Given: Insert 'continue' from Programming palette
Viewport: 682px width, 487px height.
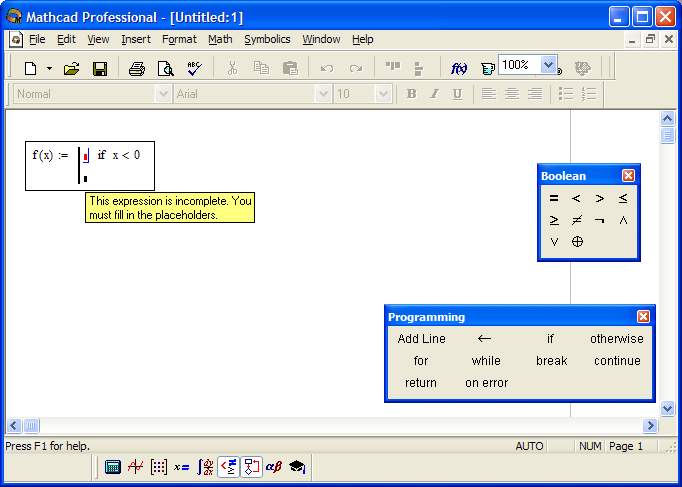Looking at the screenshot, I should [617, 361].
